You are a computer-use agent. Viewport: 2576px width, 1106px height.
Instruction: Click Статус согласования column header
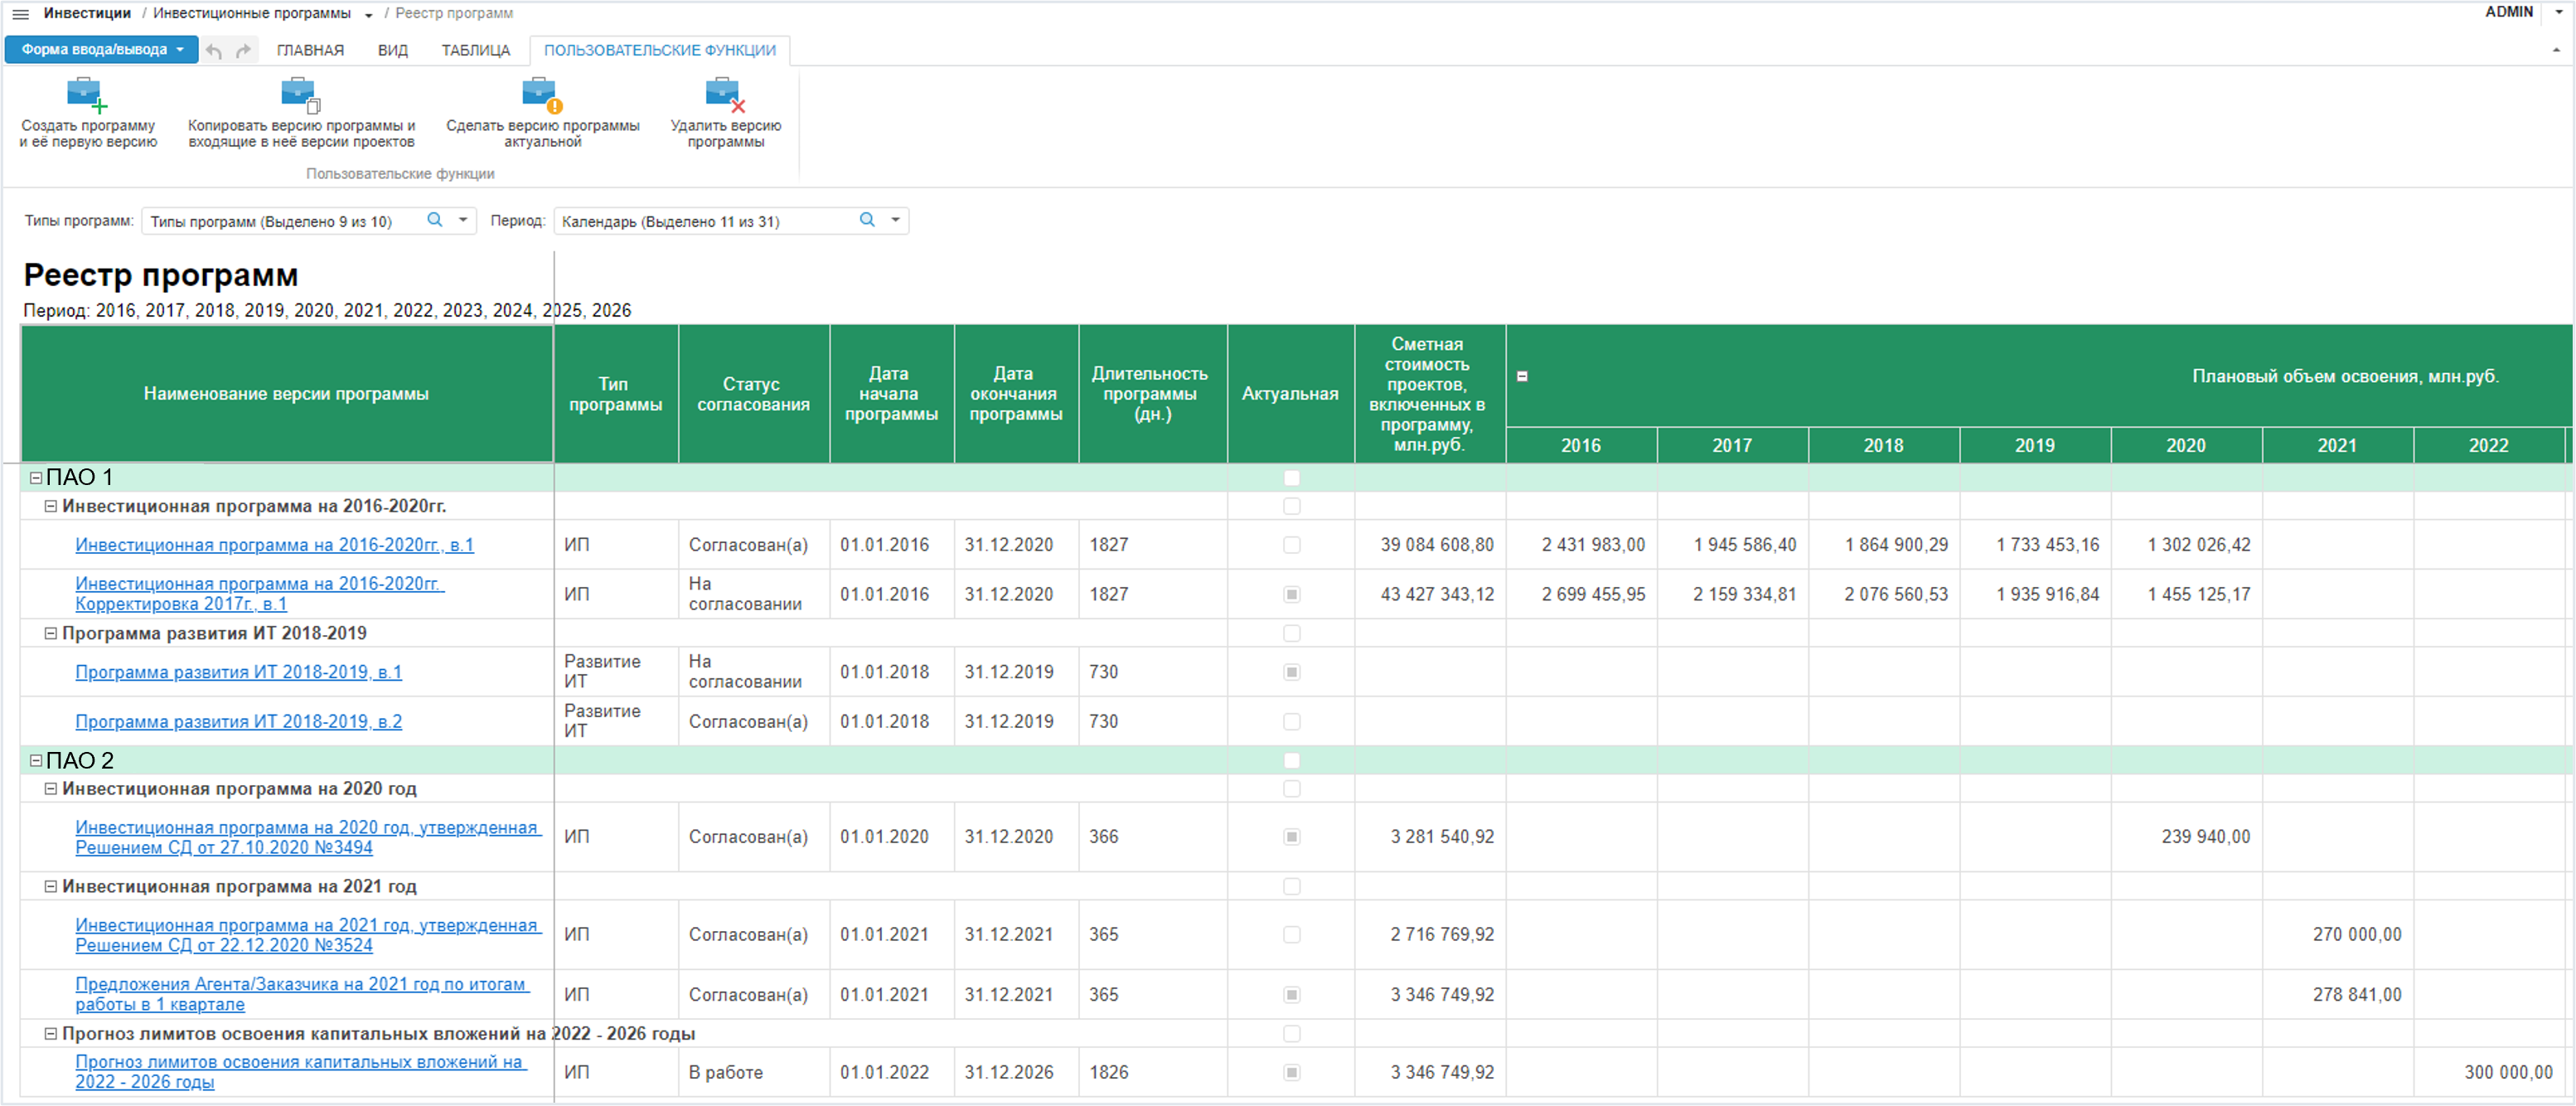[753, 394]
